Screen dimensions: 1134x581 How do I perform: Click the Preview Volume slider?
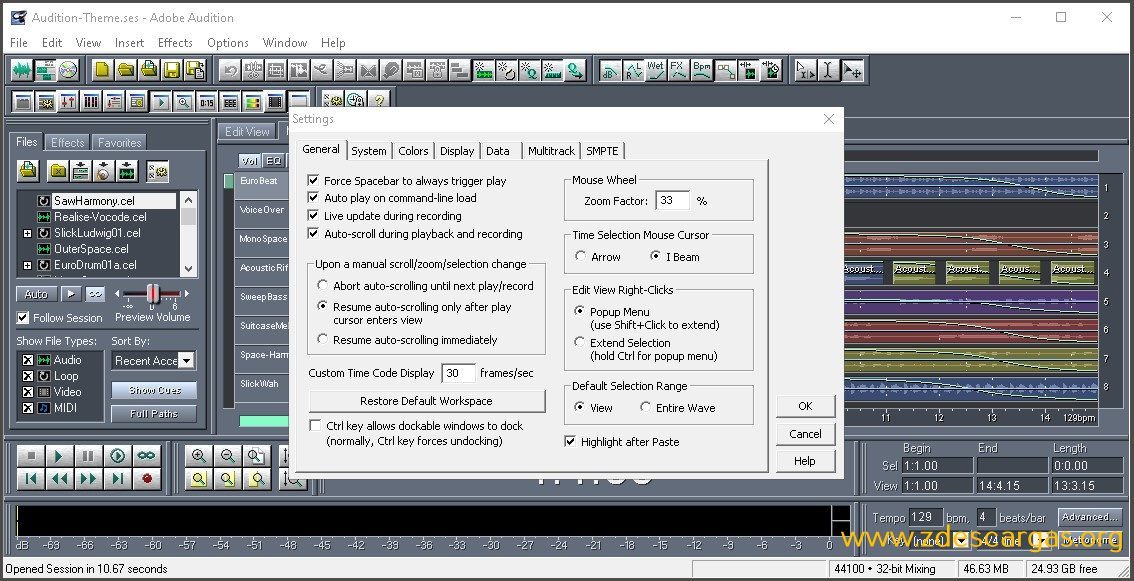153,293
